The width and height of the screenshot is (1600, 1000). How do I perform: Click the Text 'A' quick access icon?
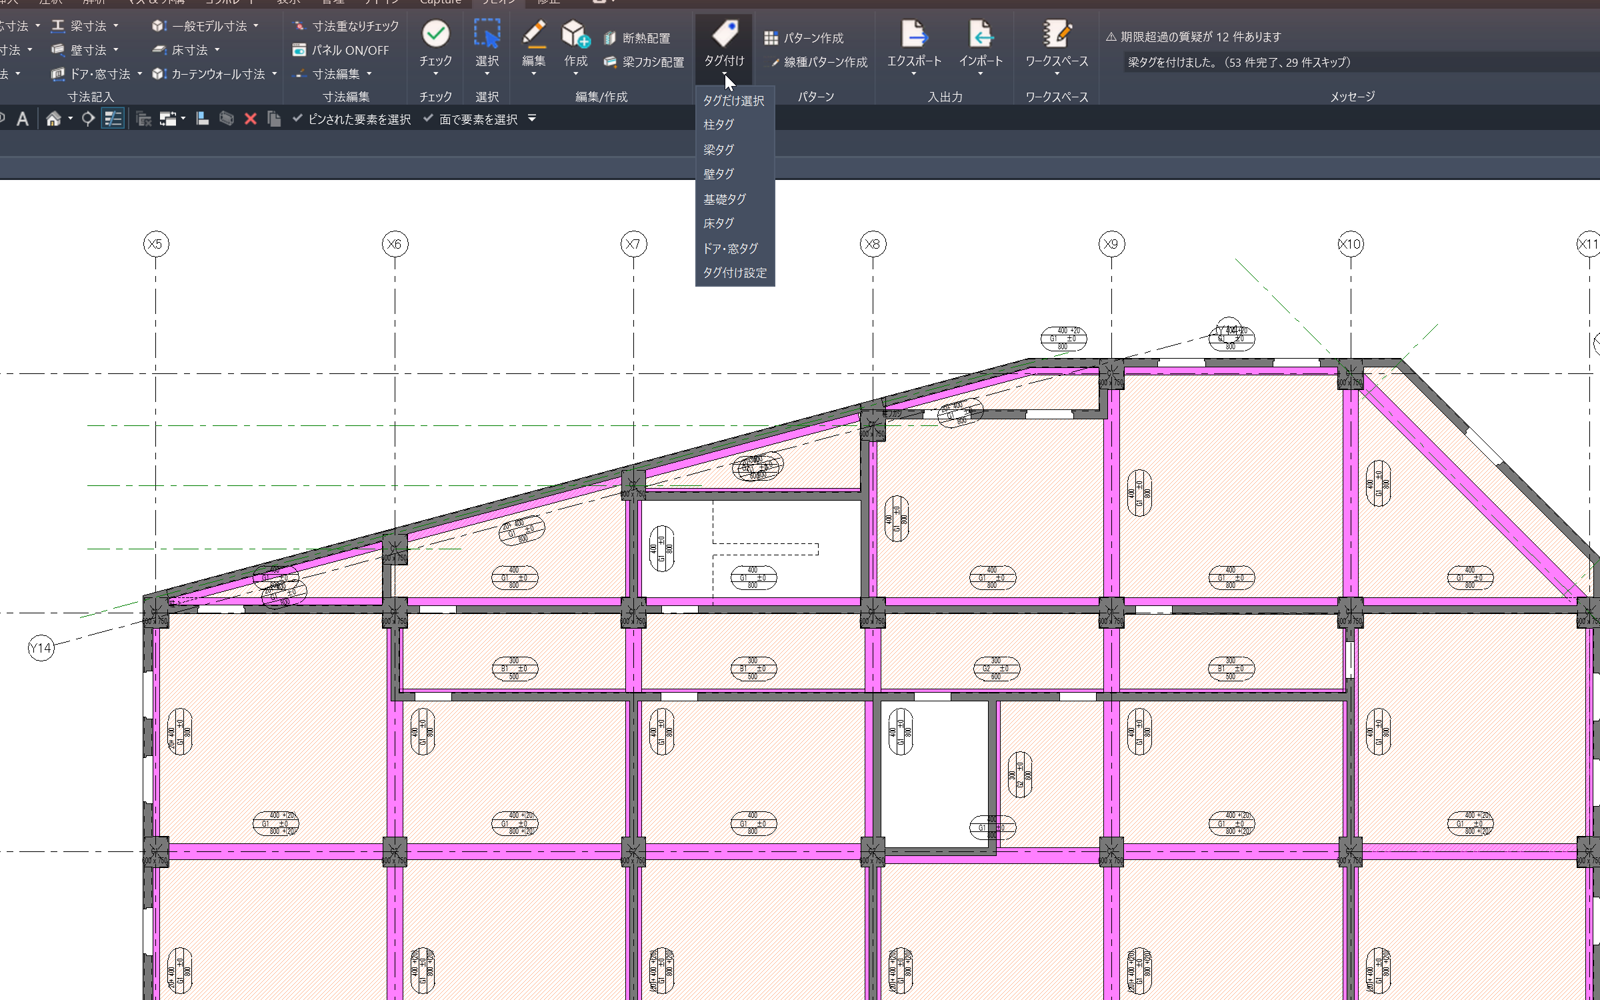coord(22,119)
